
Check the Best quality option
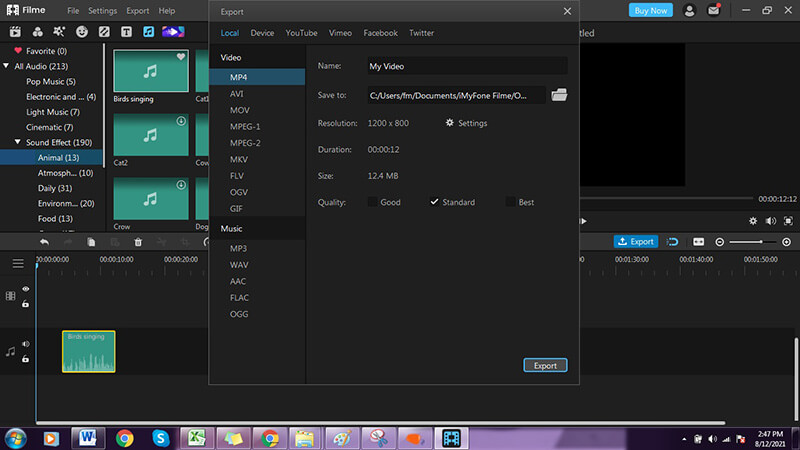[510, 202]
